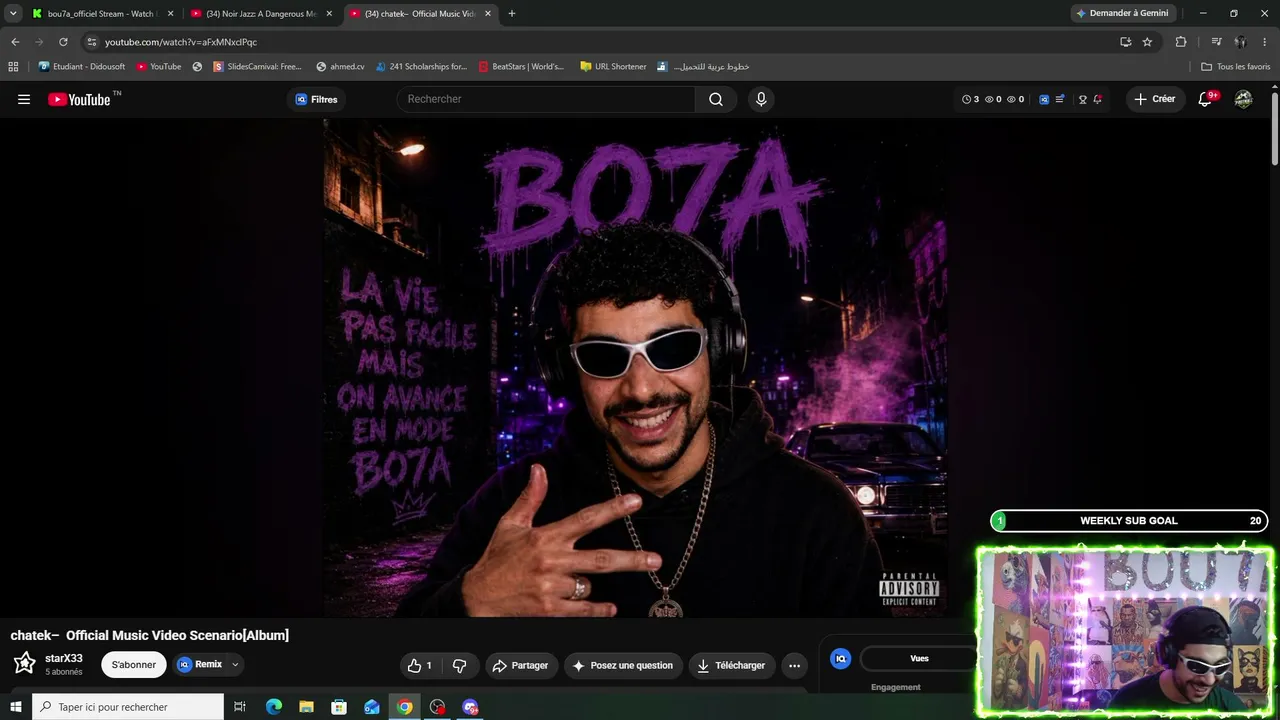Image resolution: width=1280 pixels, height=720 pixels.
Task: Subscribe with the S'abonner button
Action: [134, 665]
